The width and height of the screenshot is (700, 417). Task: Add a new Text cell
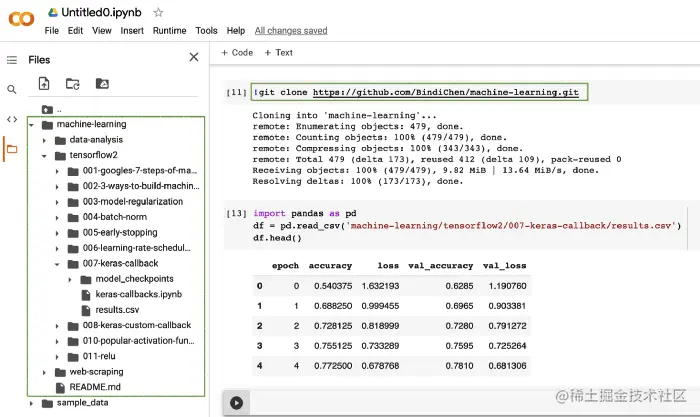click(x=279, y=53)
